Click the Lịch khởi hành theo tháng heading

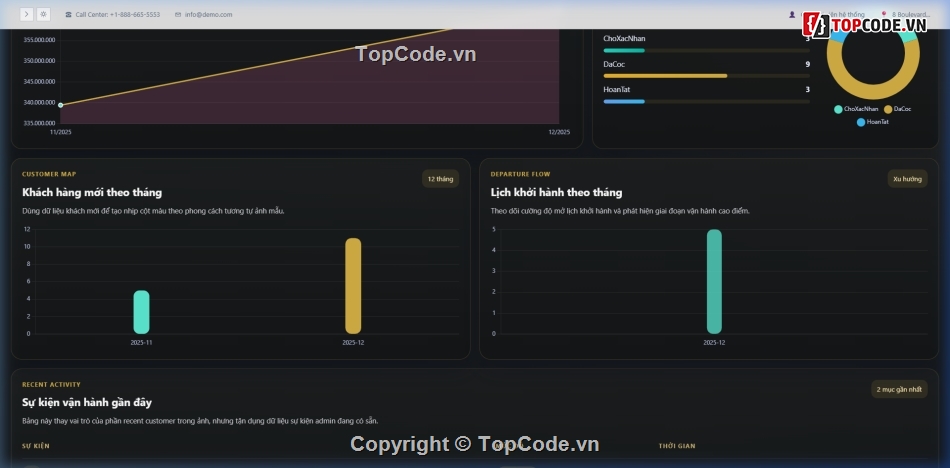[x=556, y=193]
